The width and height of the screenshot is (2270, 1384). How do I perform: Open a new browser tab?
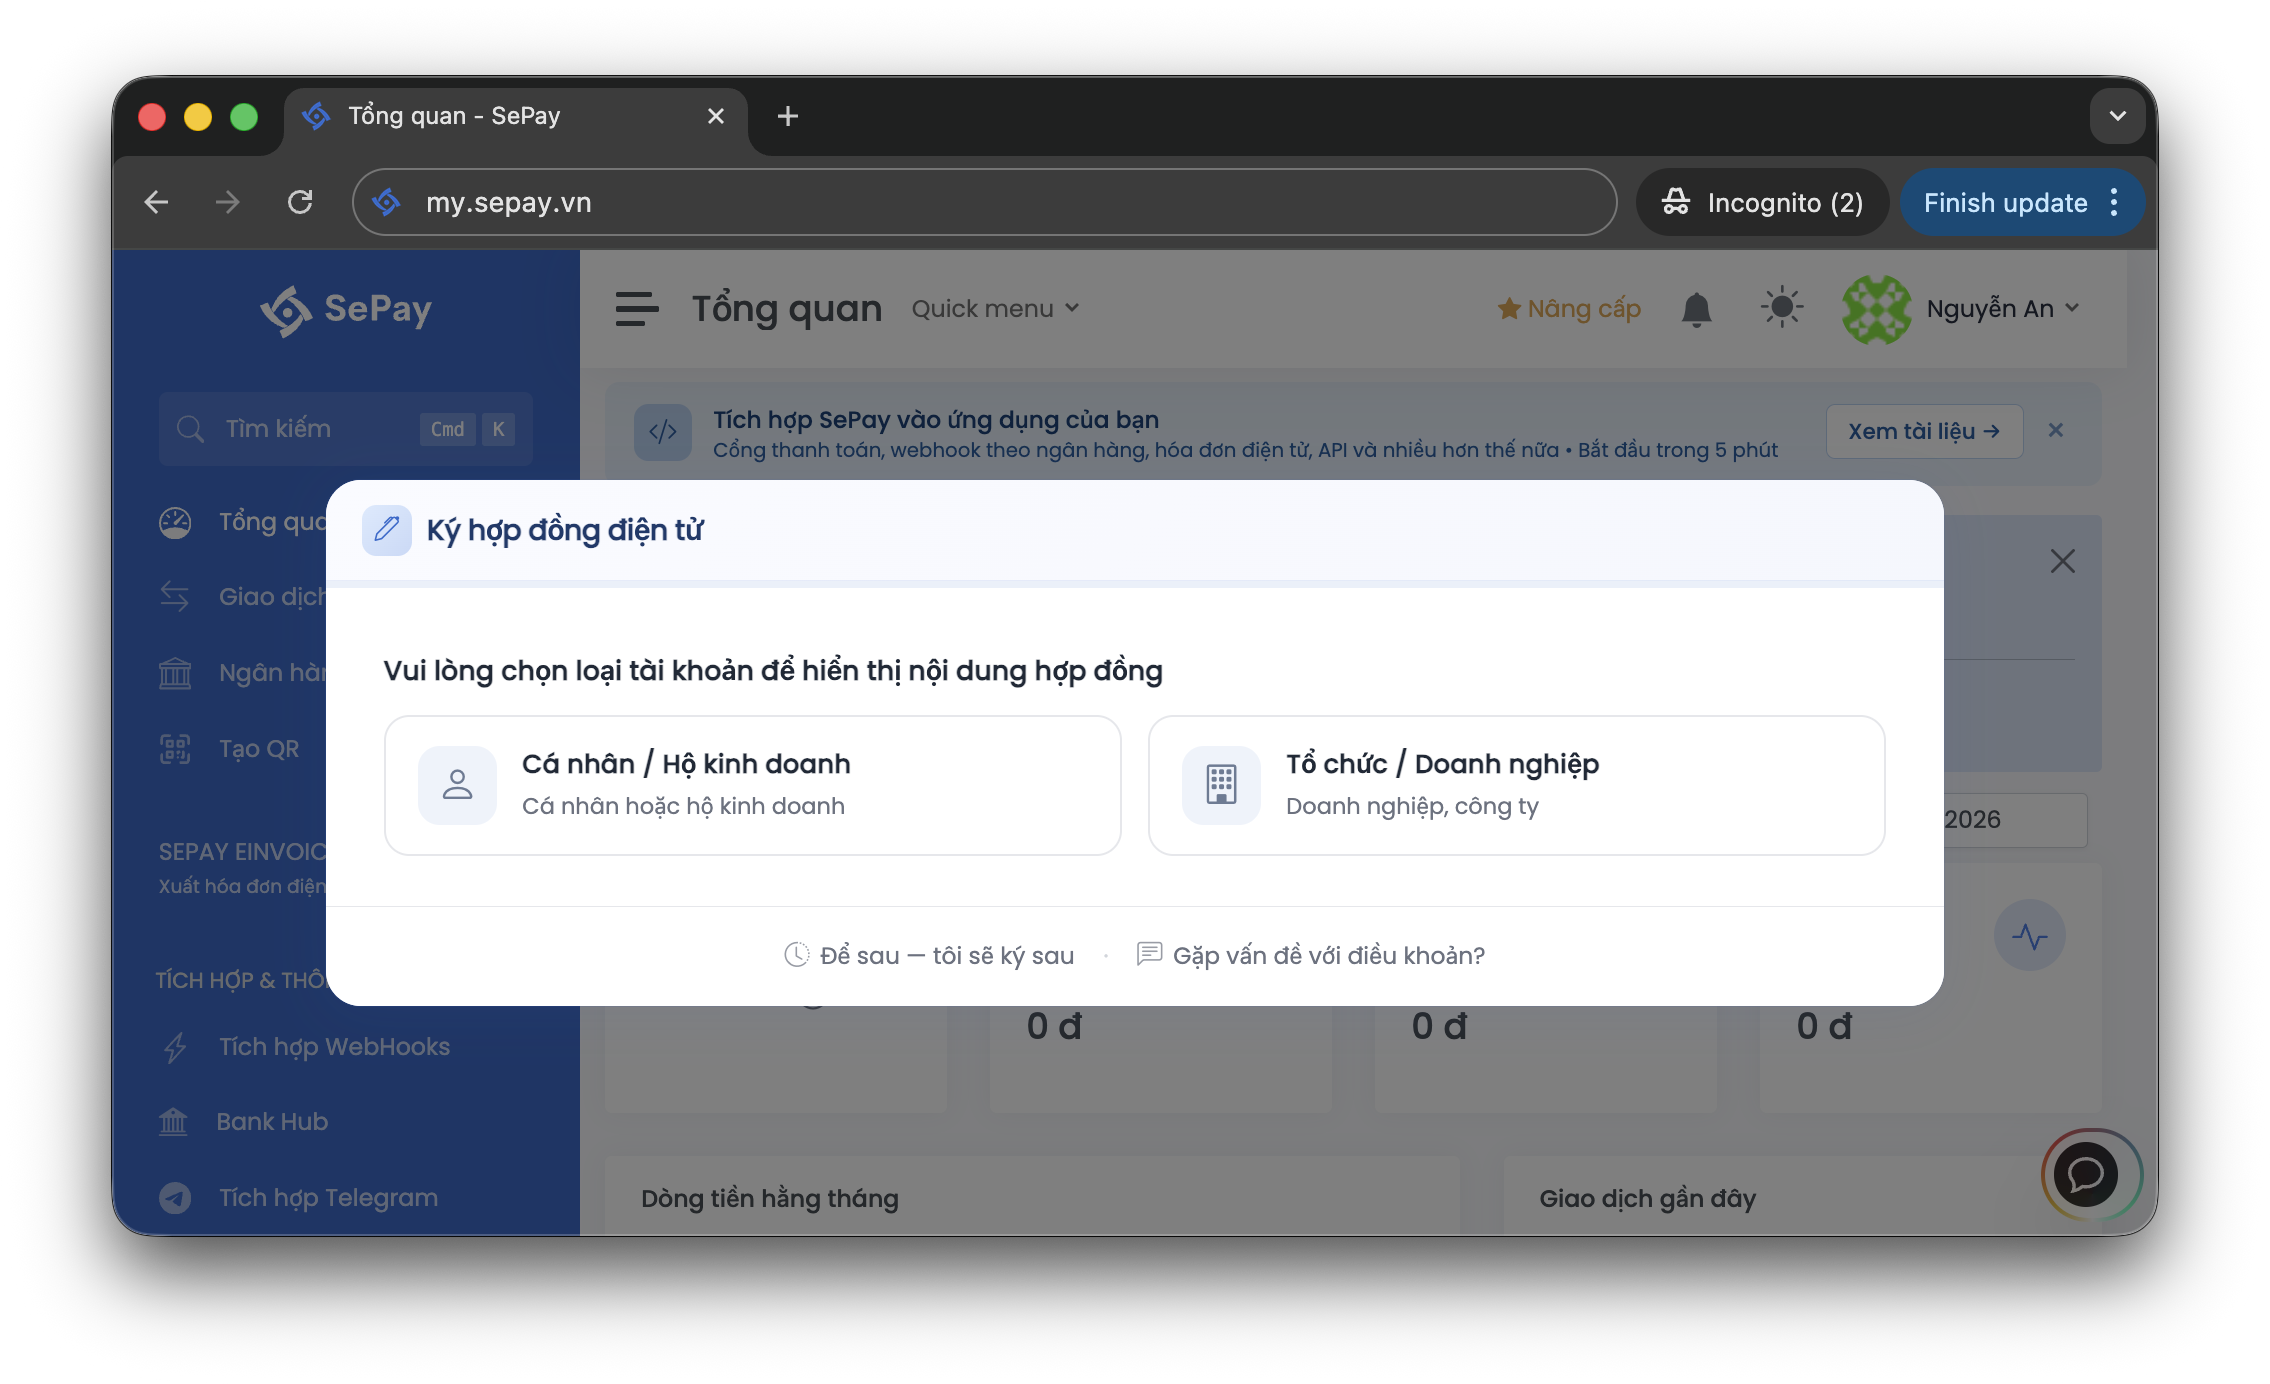pyautogui.click(x=788, y=117)
